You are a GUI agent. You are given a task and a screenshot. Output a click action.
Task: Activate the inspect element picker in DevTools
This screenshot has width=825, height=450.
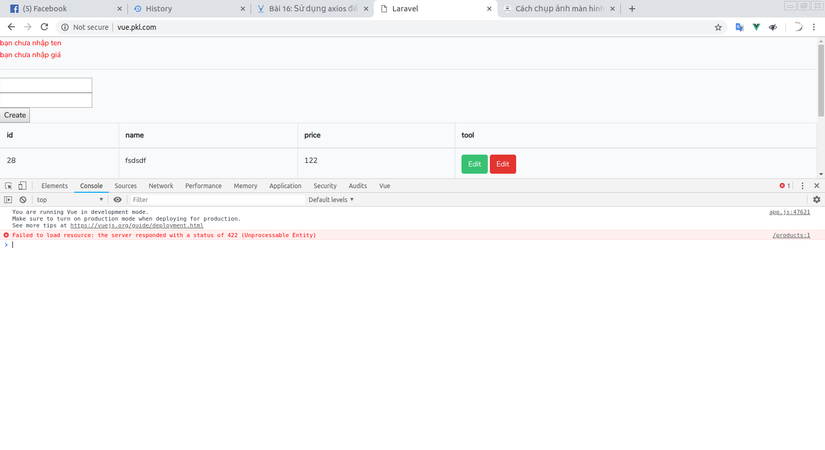[8, 186]
